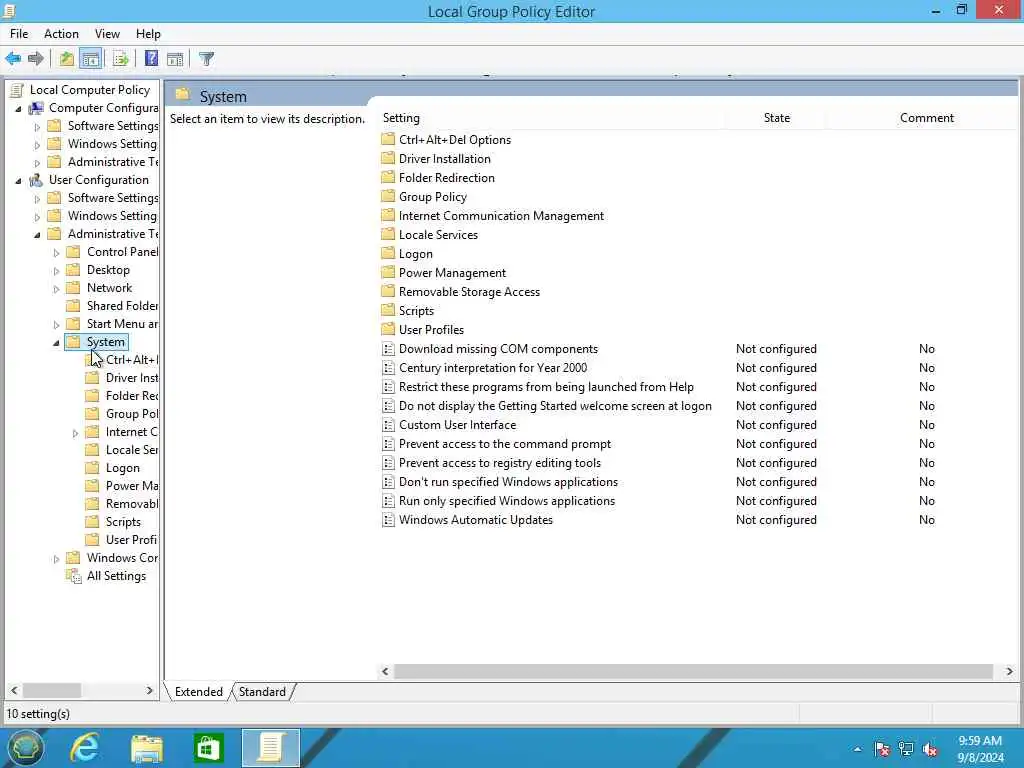The width and height of the screenshot is (1024, 768).
Task: Click the Up one level folder icon
Action: (x=67, y=59)
